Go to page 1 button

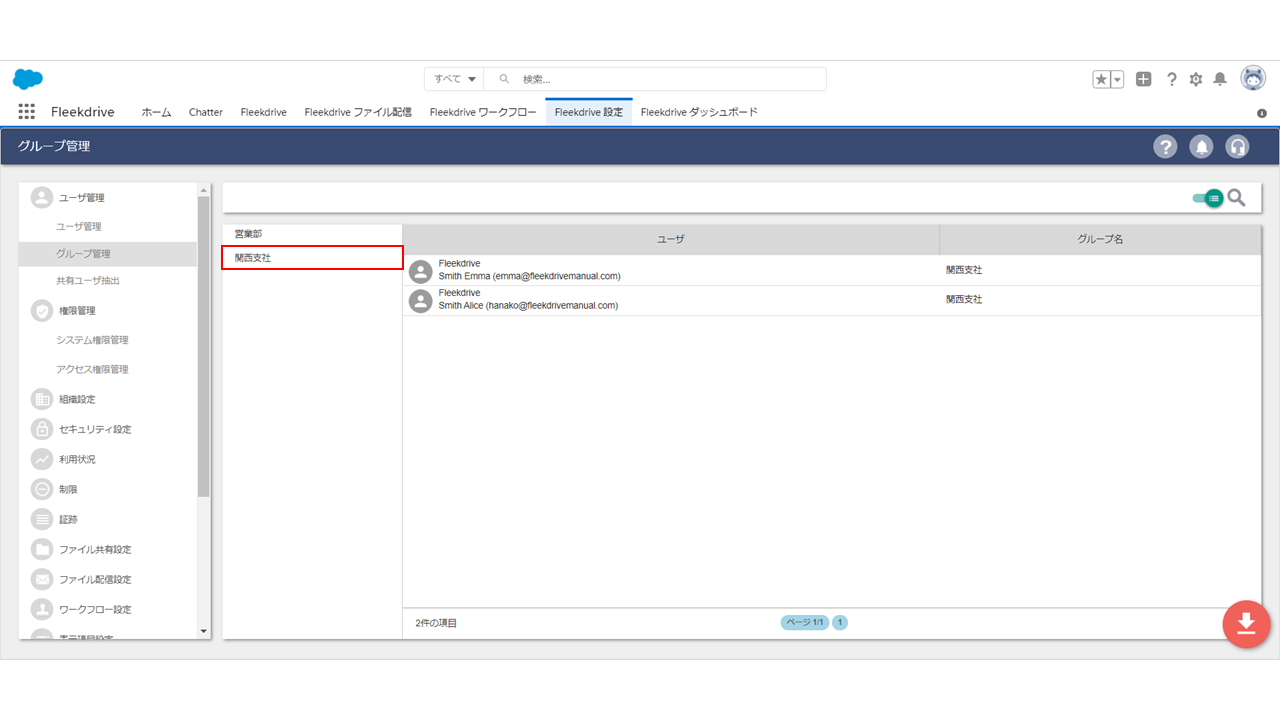(840, 622)
